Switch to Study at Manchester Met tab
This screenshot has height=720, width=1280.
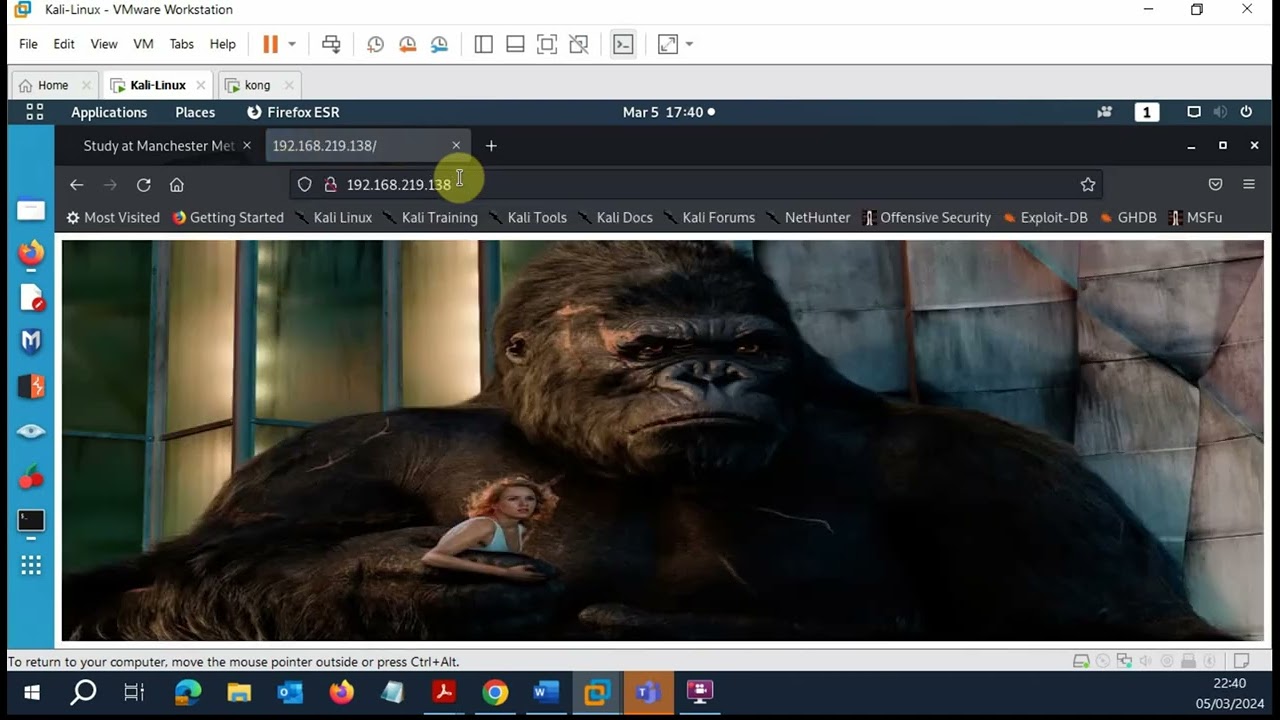coord(158,146)
